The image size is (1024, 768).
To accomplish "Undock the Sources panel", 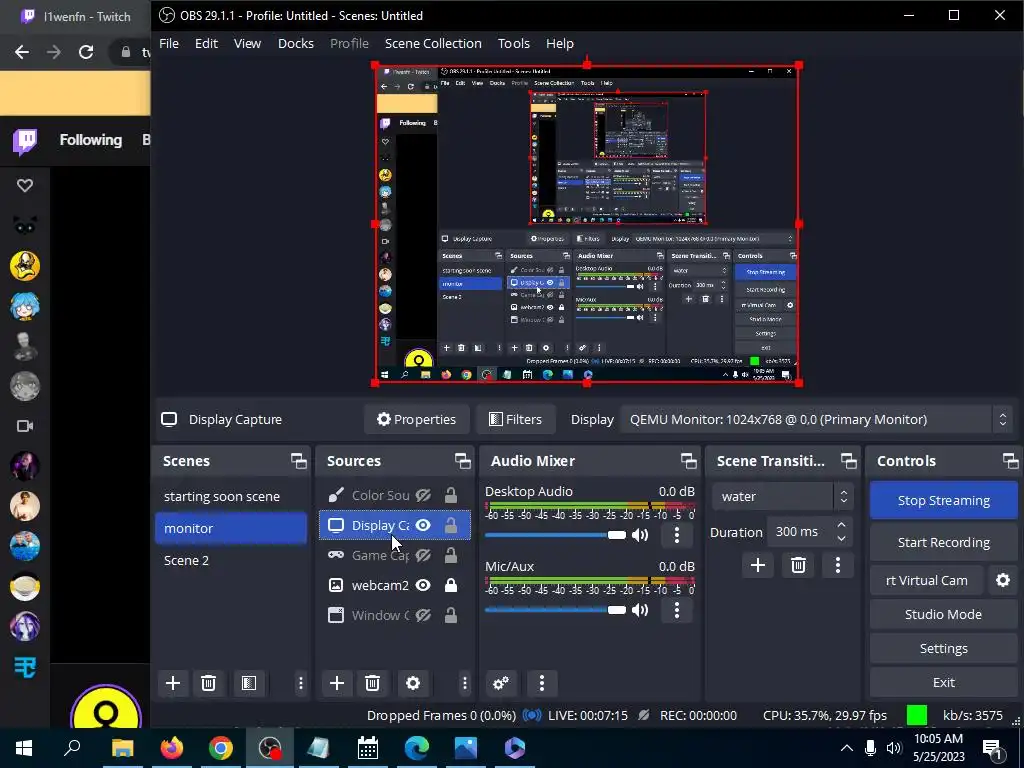I will 462,461.
